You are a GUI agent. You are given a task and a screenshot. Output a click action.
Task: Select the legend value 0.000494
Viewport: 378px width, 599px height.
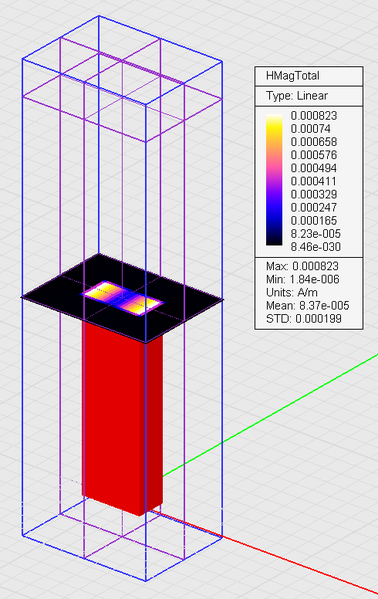(314, 168)
